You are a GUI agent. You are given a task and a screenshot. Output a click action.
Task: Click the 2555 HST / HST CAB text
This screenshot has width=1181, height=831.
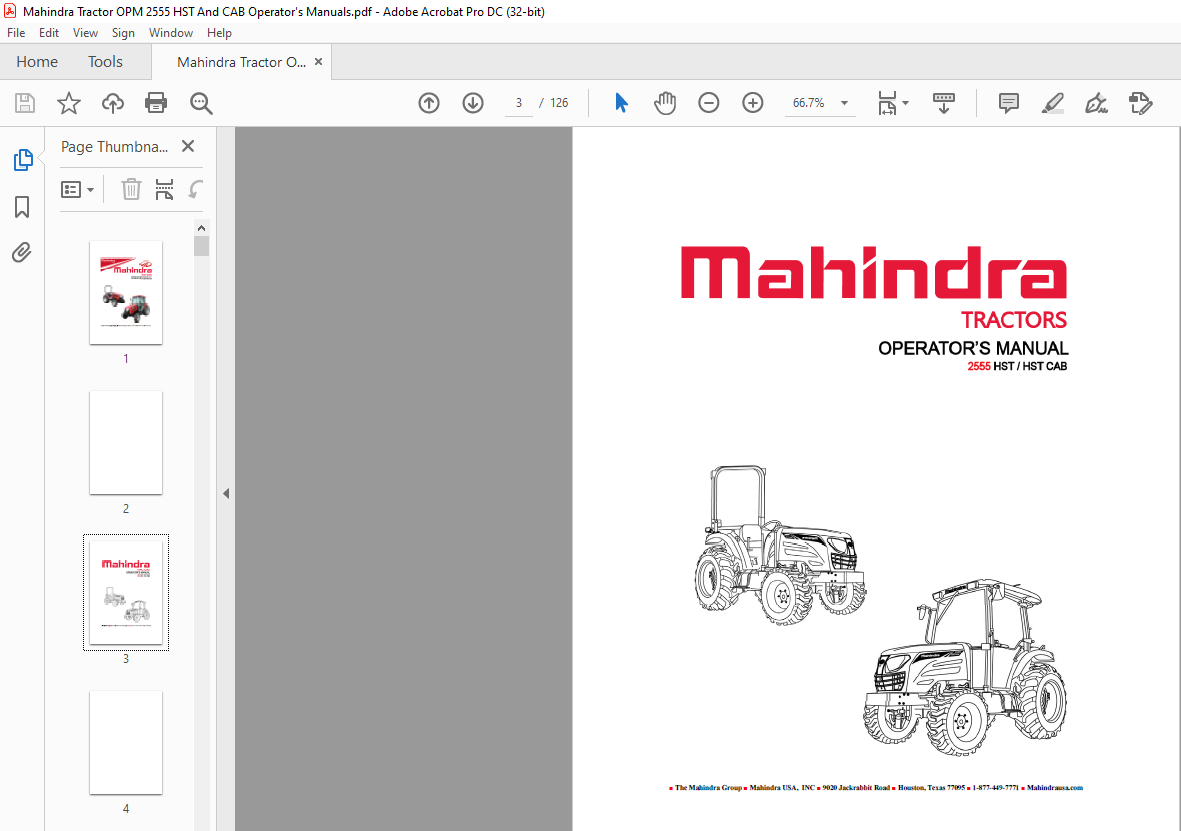[1018, 366]
